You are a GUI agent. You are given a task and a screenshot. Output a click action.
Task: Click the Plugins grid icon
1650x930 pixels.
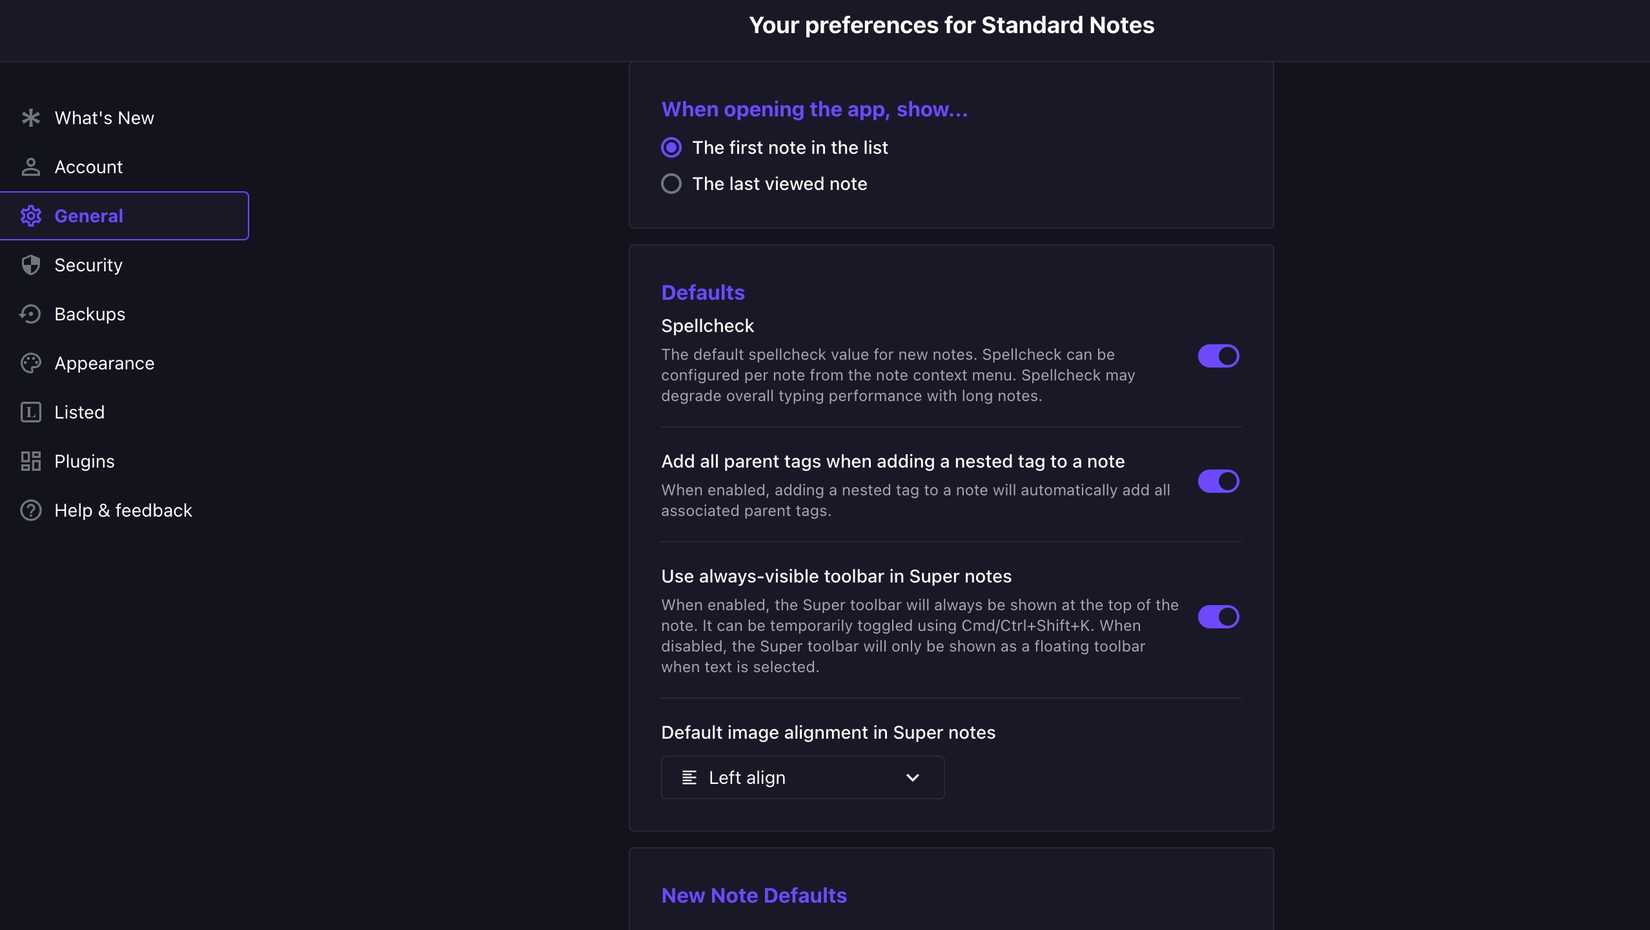point(31,461)
